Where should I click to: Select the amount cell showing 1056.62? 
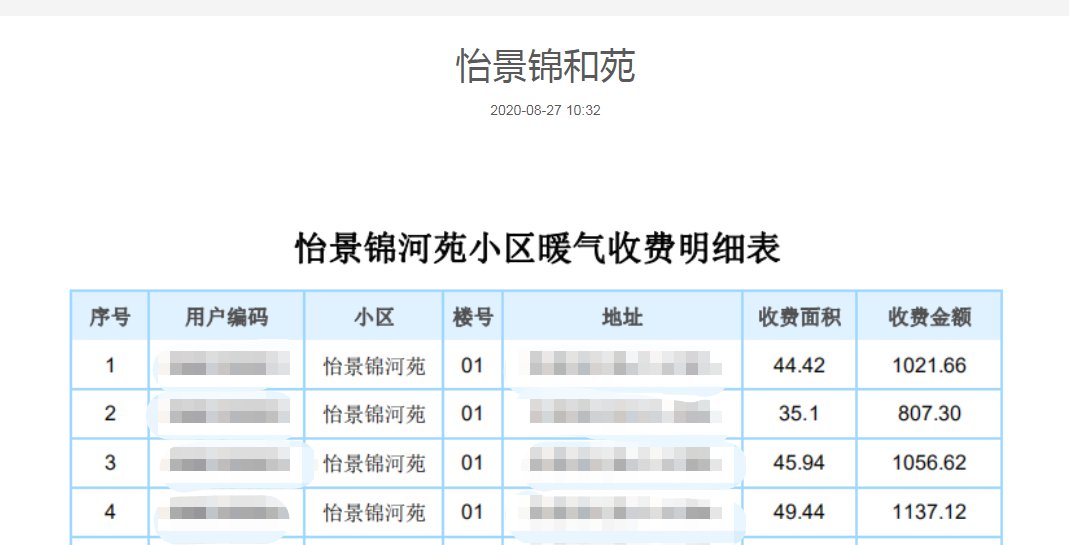pos(930,463)
